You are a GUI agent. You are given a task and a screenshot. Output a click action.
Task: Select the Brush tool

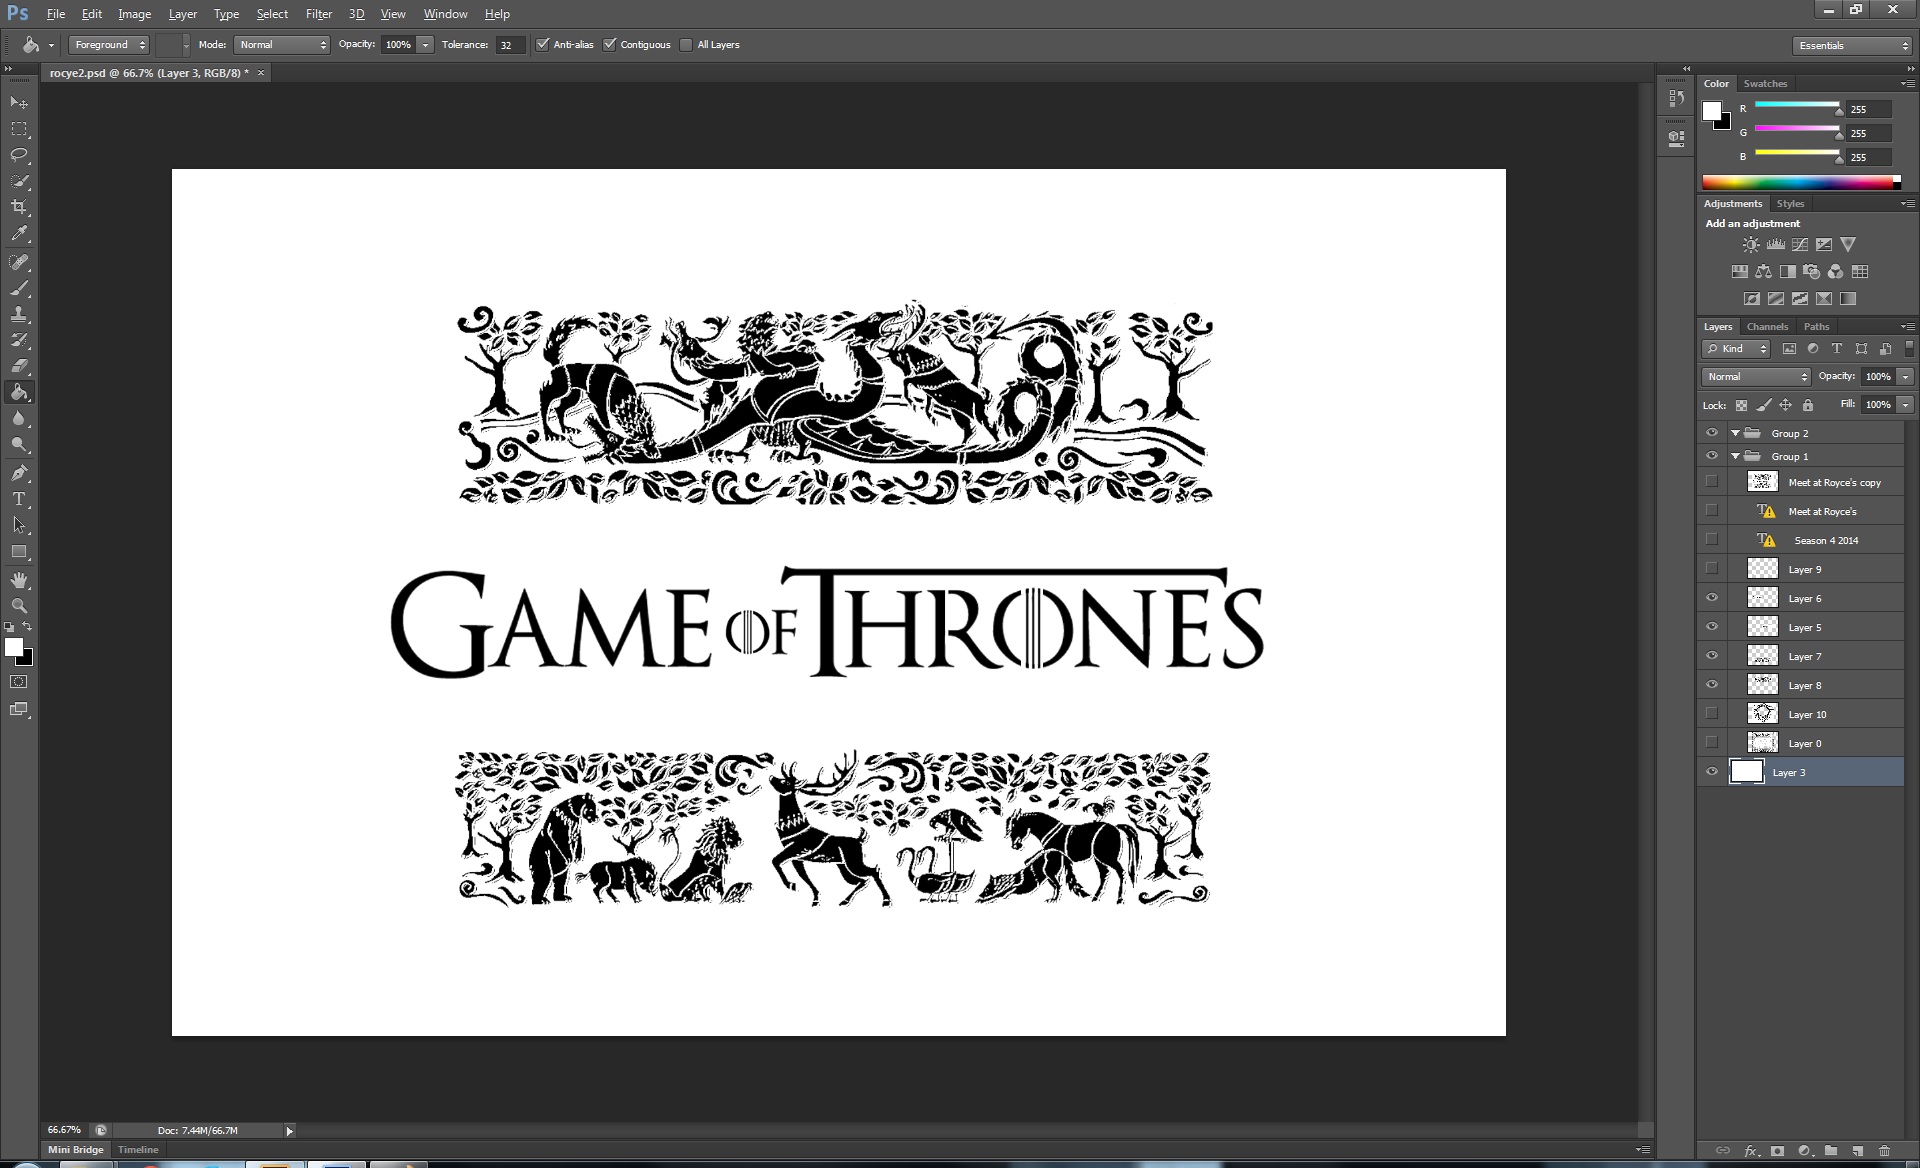[19, 288]
